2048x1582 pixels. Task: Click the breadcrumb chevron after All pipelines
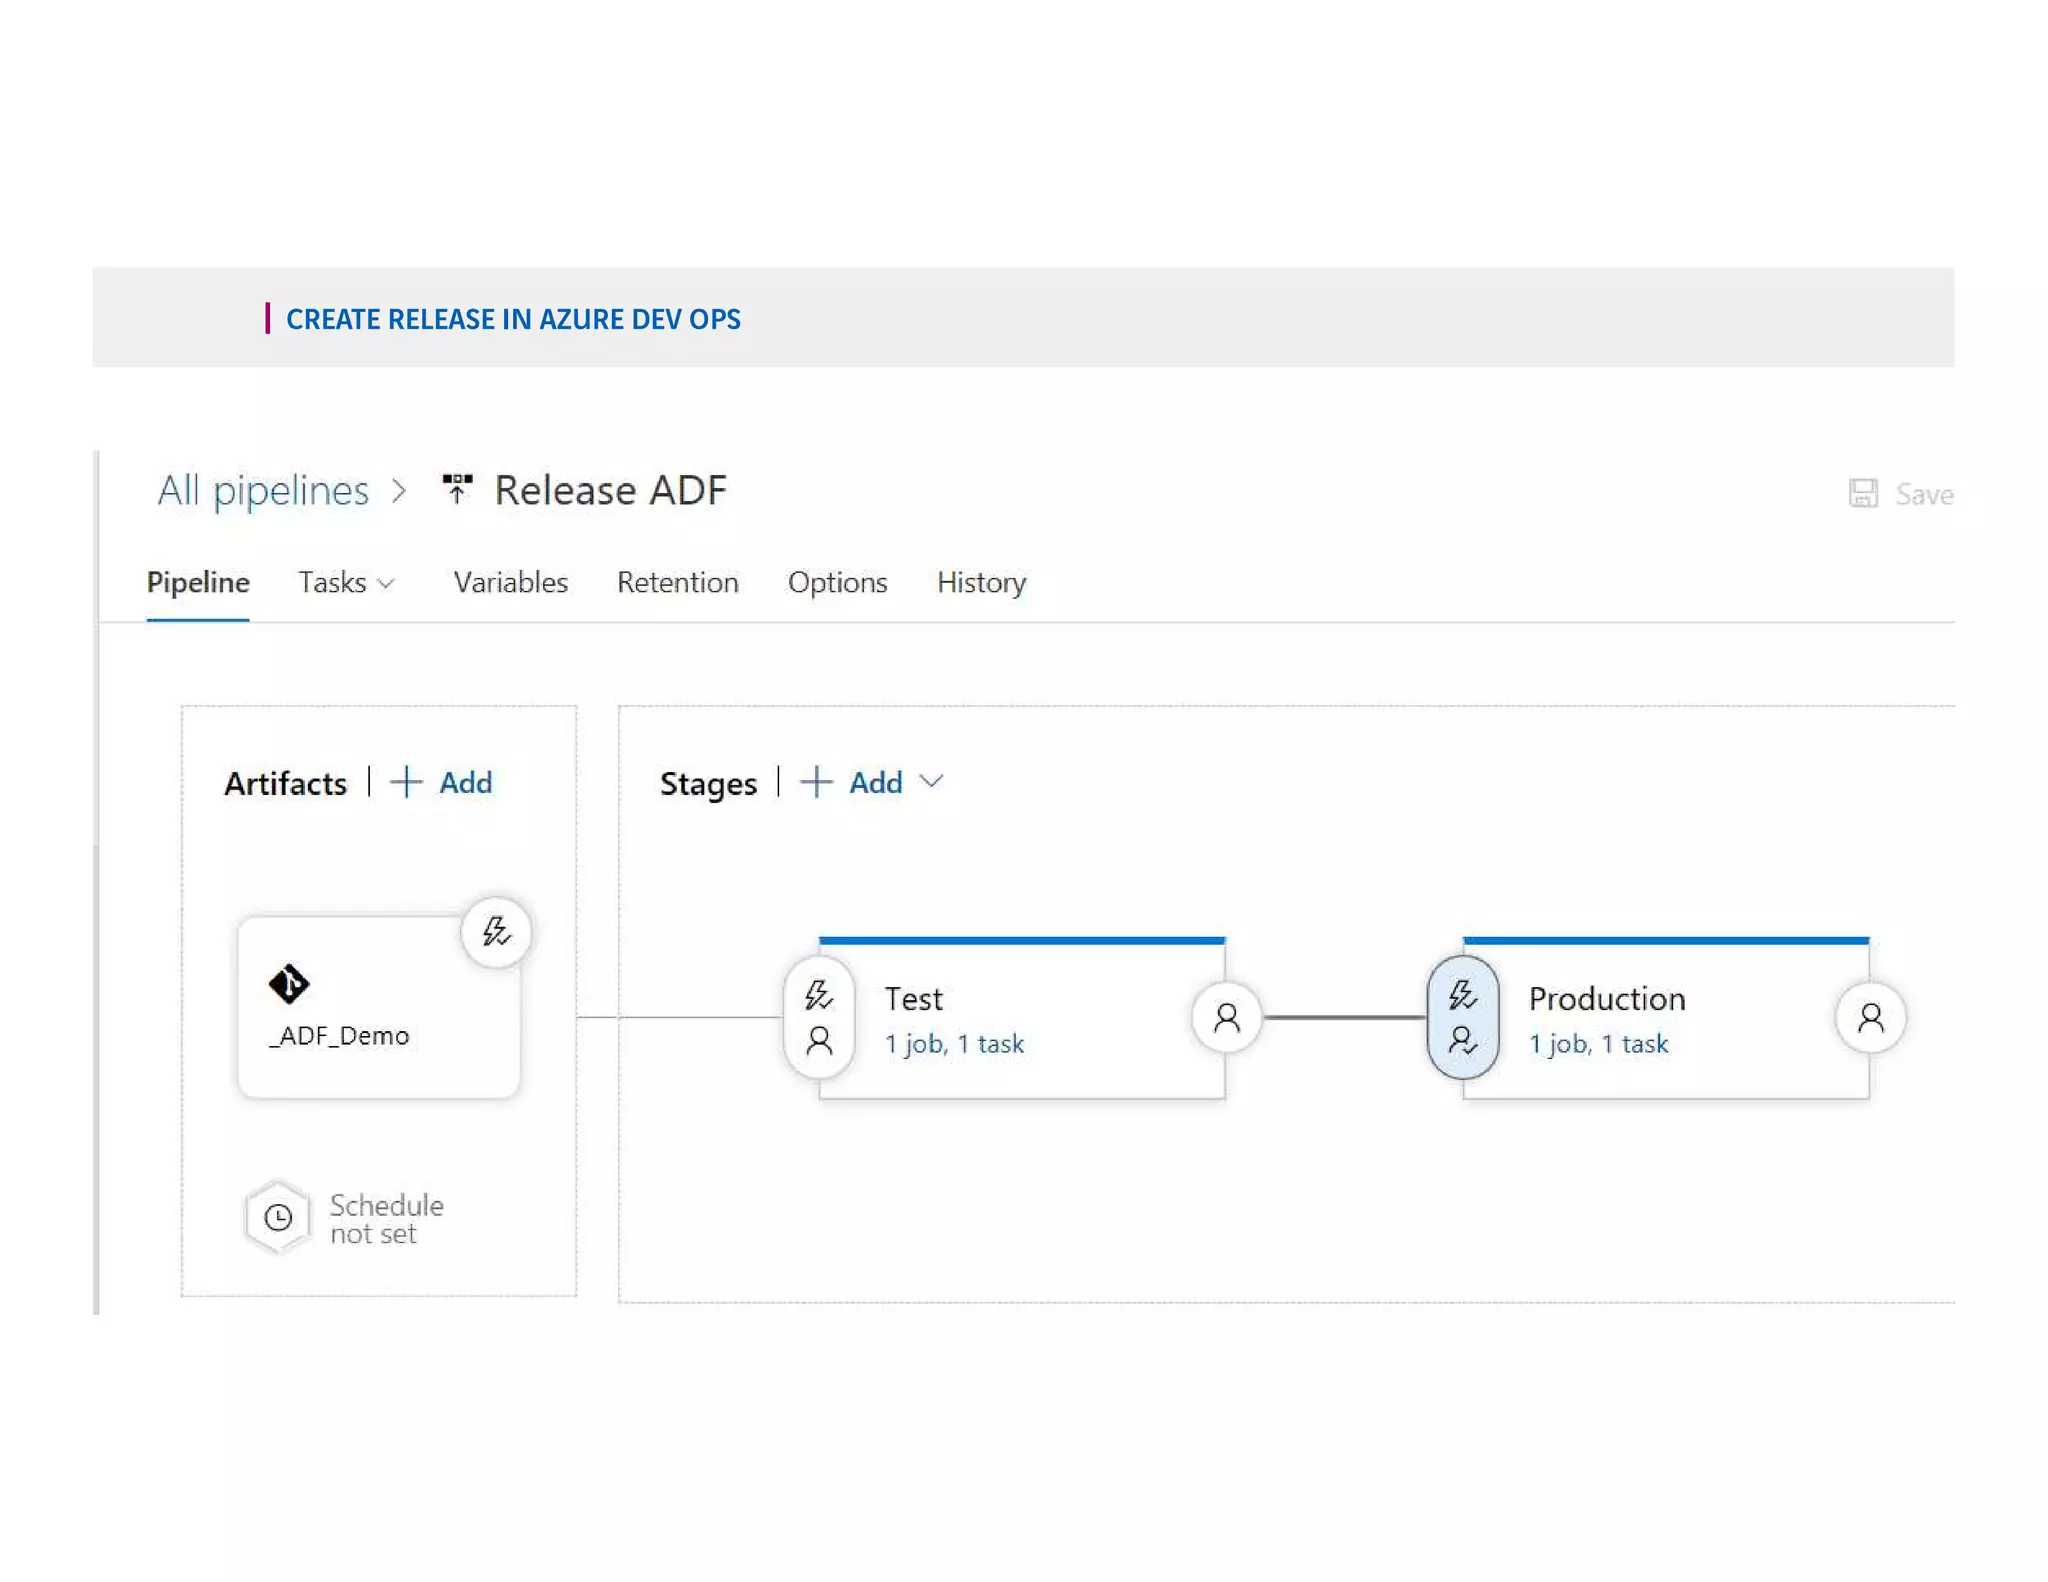point(399,491)
